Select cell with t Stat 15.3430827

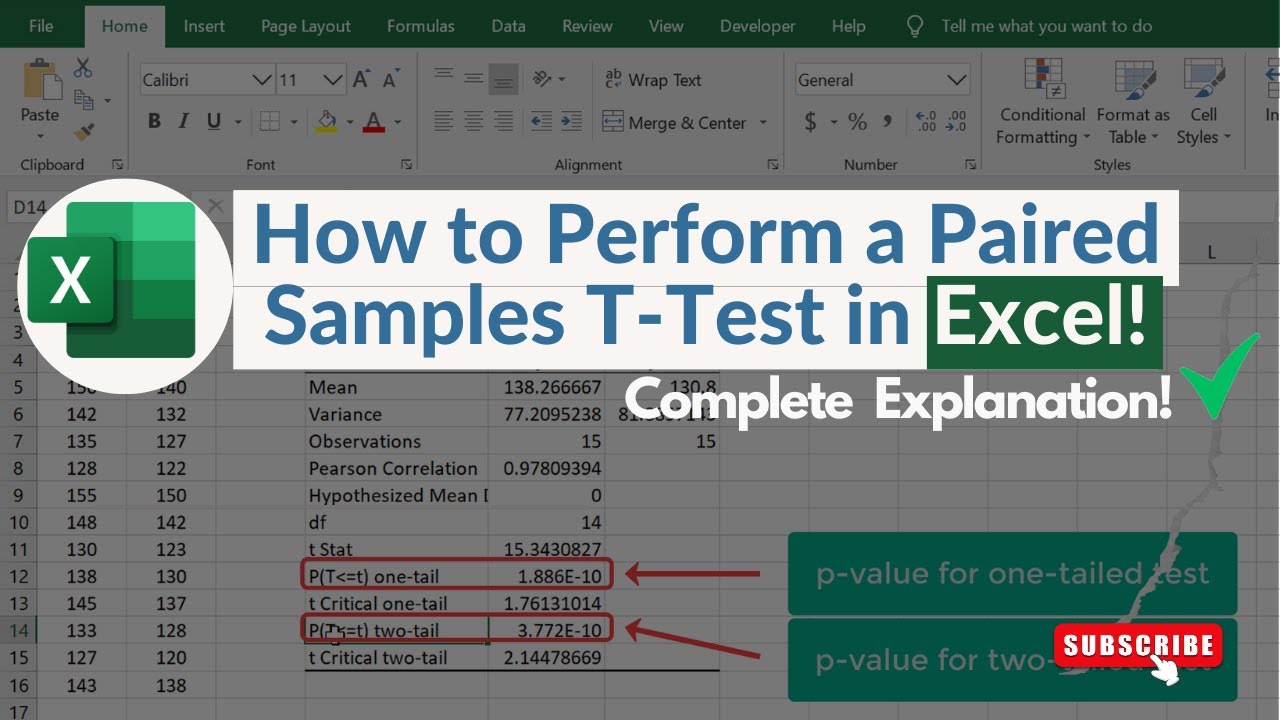pyautogui.click(x=547, y=549)
